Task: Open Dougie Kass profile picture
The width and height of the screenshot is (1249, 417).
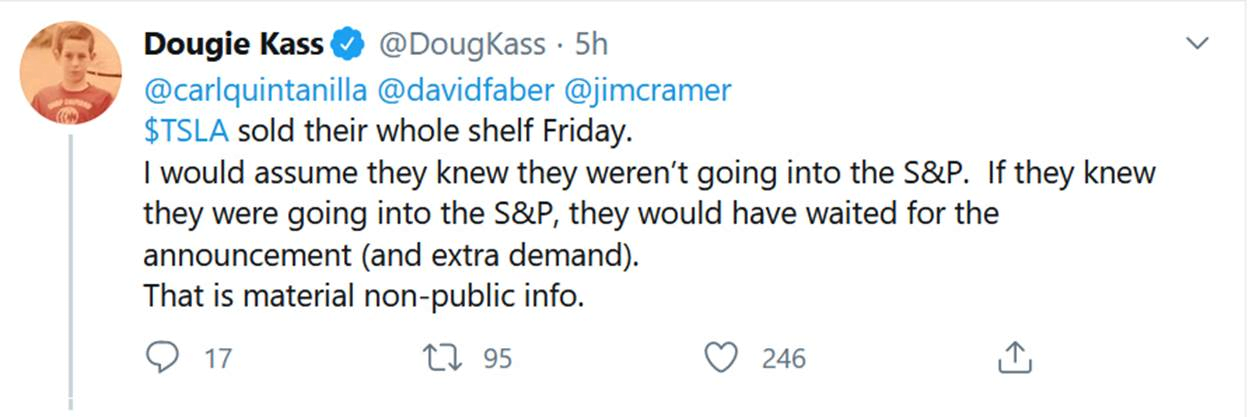Action: click(x=71, y=73)
